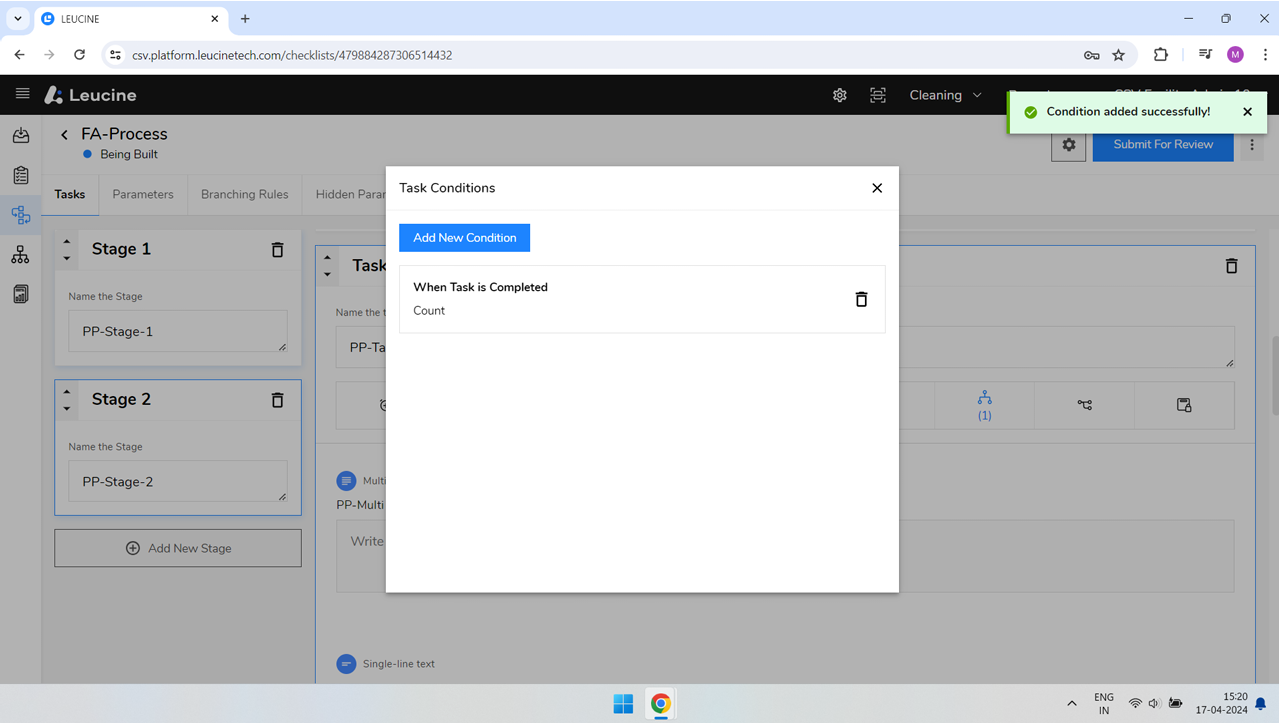Click the Single-line text parameter label
Viewport: 1279px width, 723px height.
click(398, 664)
